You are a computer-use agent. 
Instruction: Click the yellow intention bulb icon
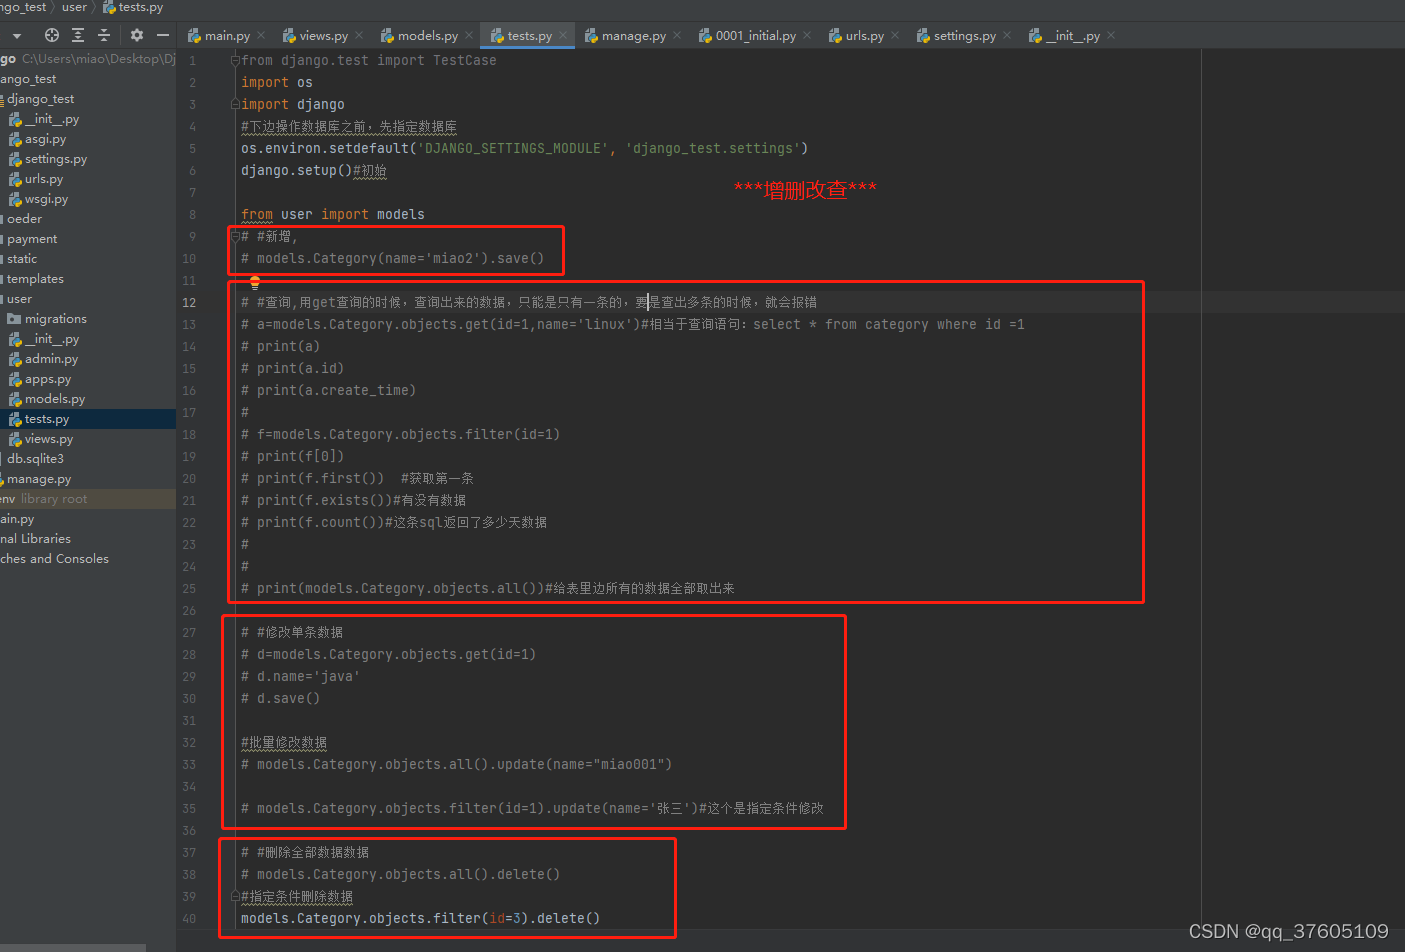[254, 283]
